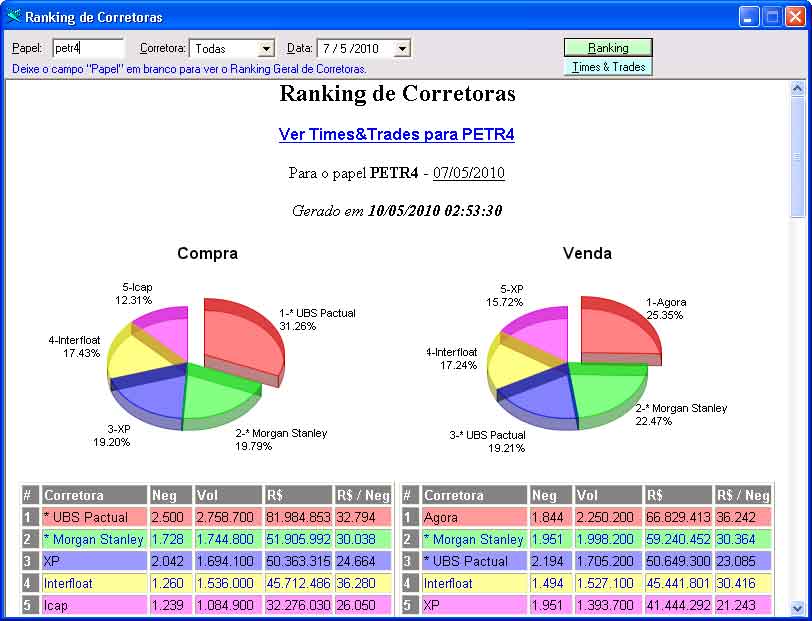
Task: Click the green Morgan Stanley slice in Compra pie
Action: (215, 395)
